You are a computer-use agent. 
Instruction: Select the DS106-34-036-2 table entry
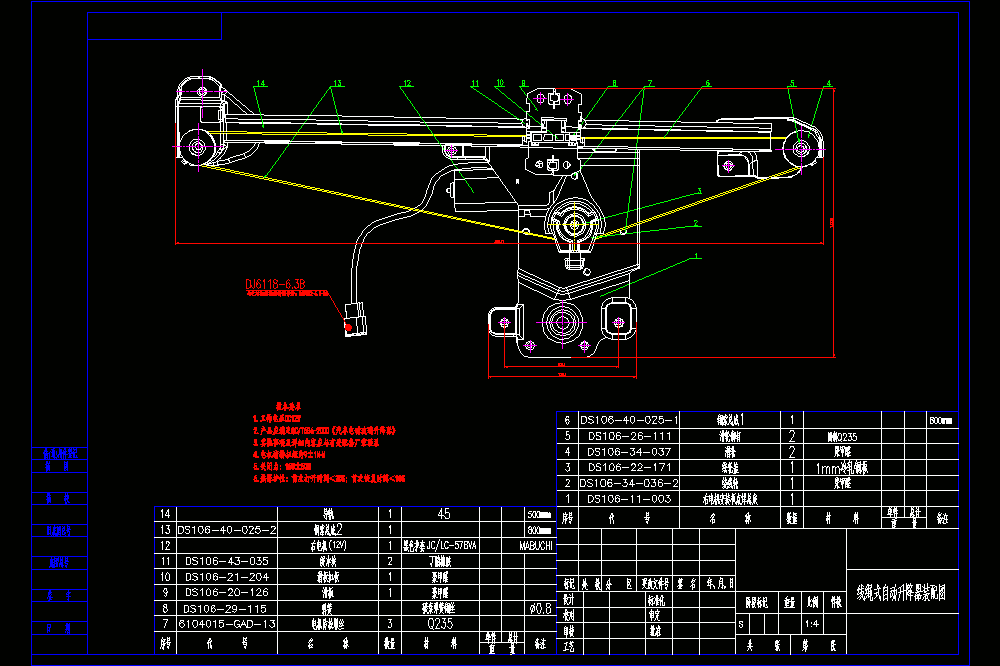(x=629, y=484)
